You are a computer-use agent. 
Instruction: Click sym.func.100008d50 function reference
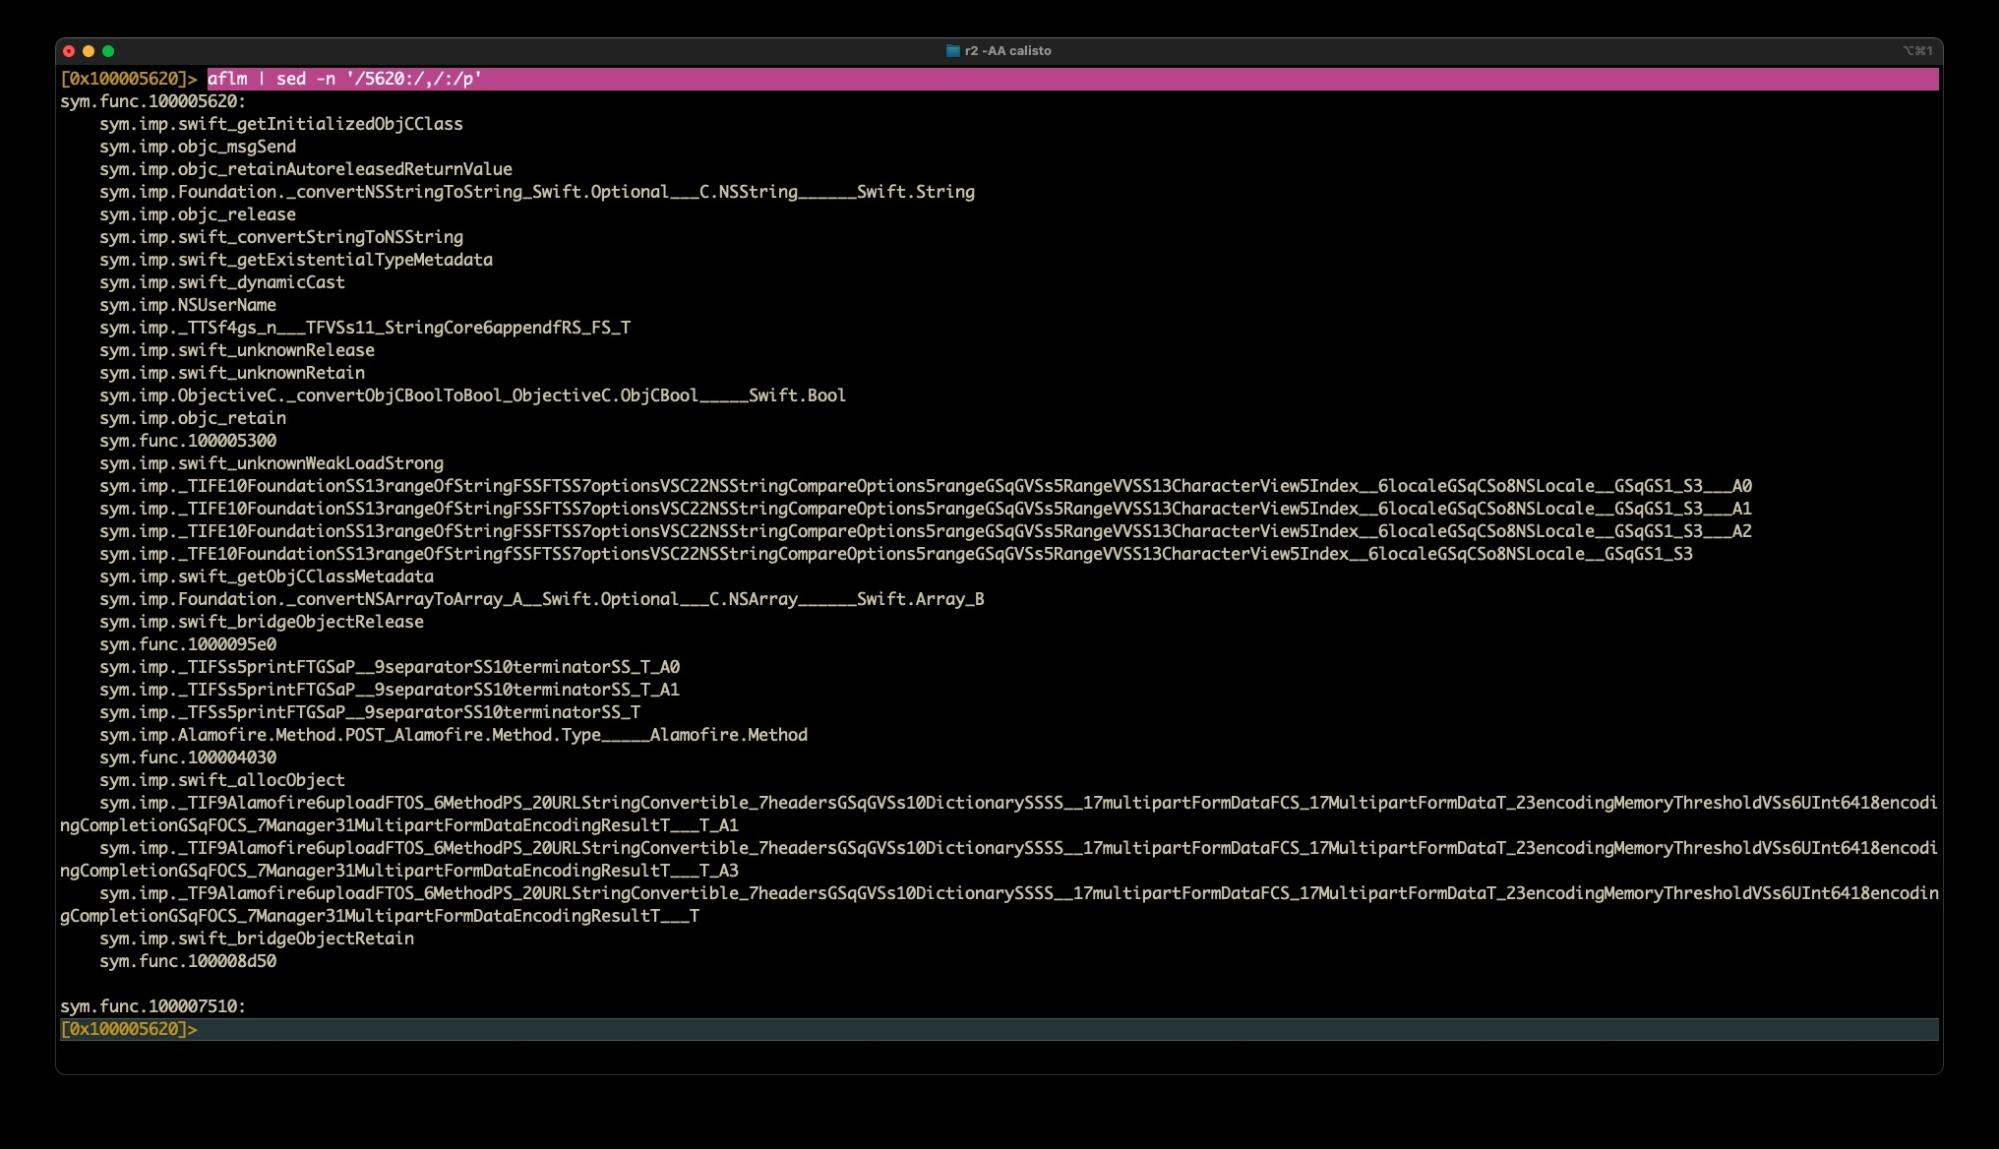187,961
